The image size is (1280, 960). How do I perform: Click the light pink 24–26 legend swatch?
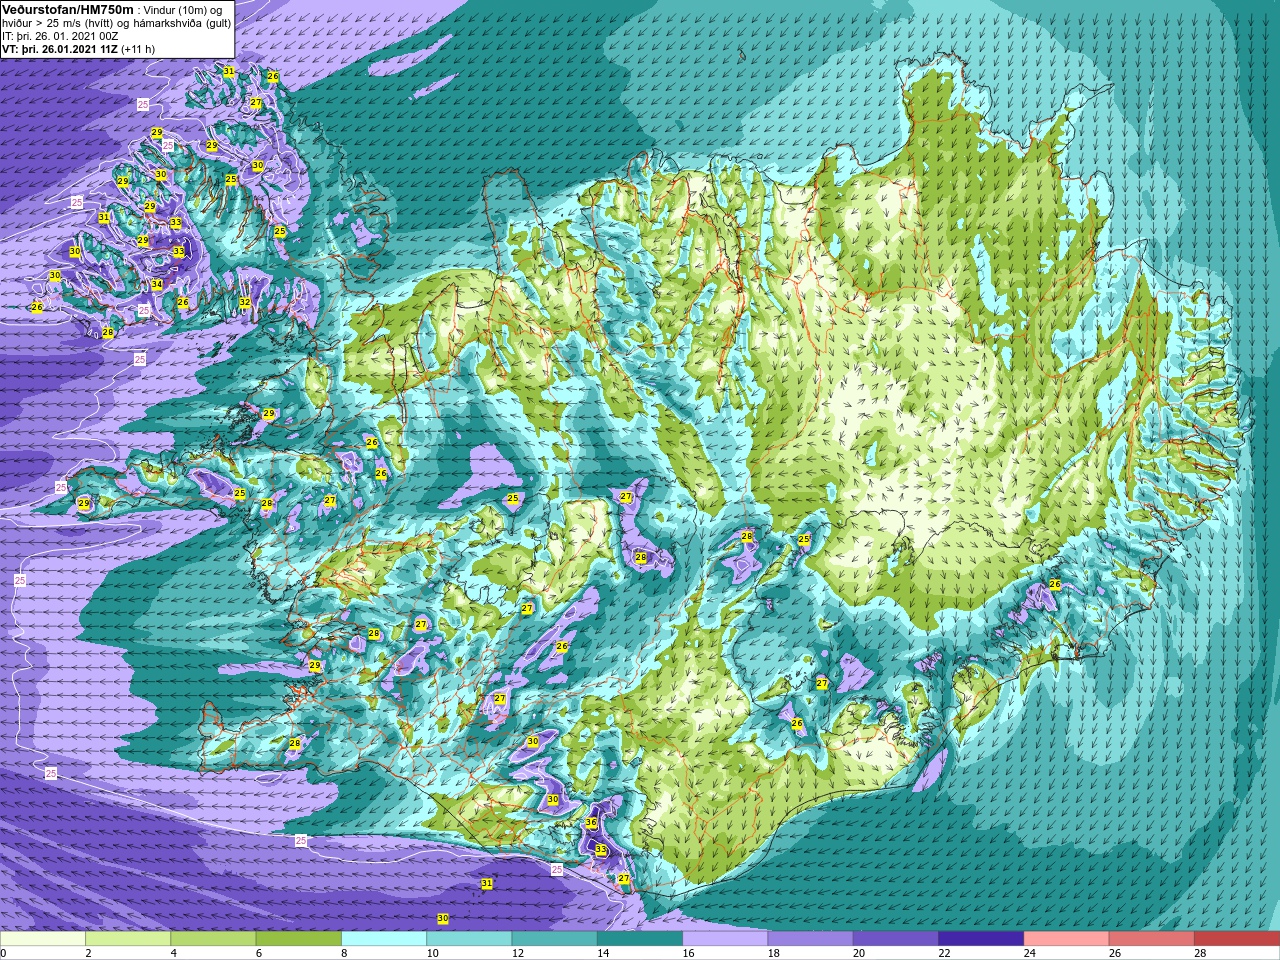tap(1066, 939)
